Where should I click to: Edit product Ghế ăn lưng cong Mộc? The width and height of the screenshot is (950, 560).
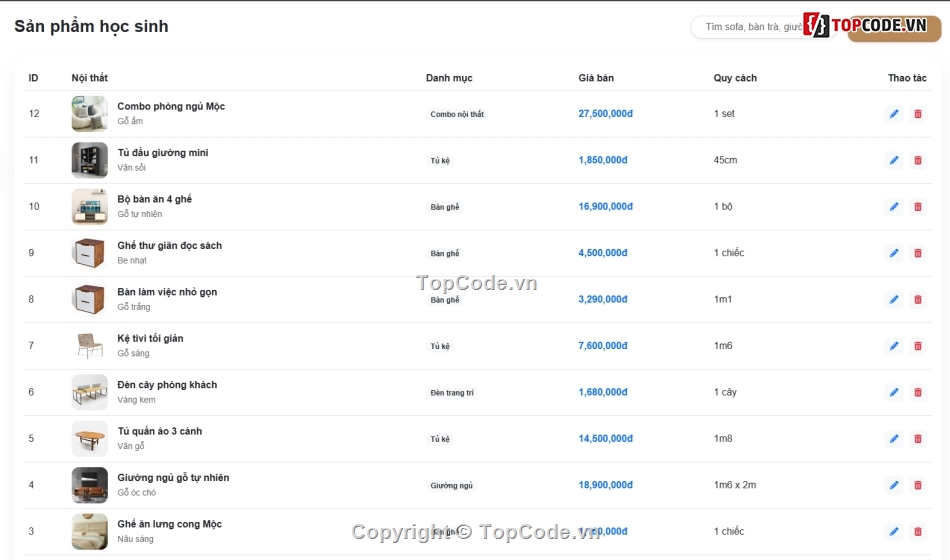point(894,532)
